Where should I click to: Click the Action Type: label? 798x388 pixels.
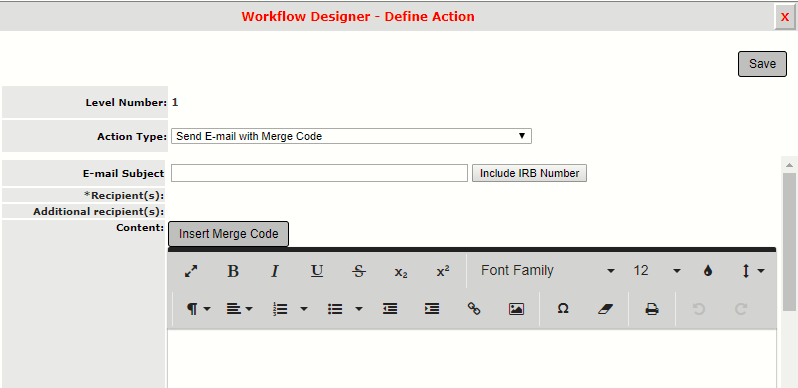pos(132,136)
